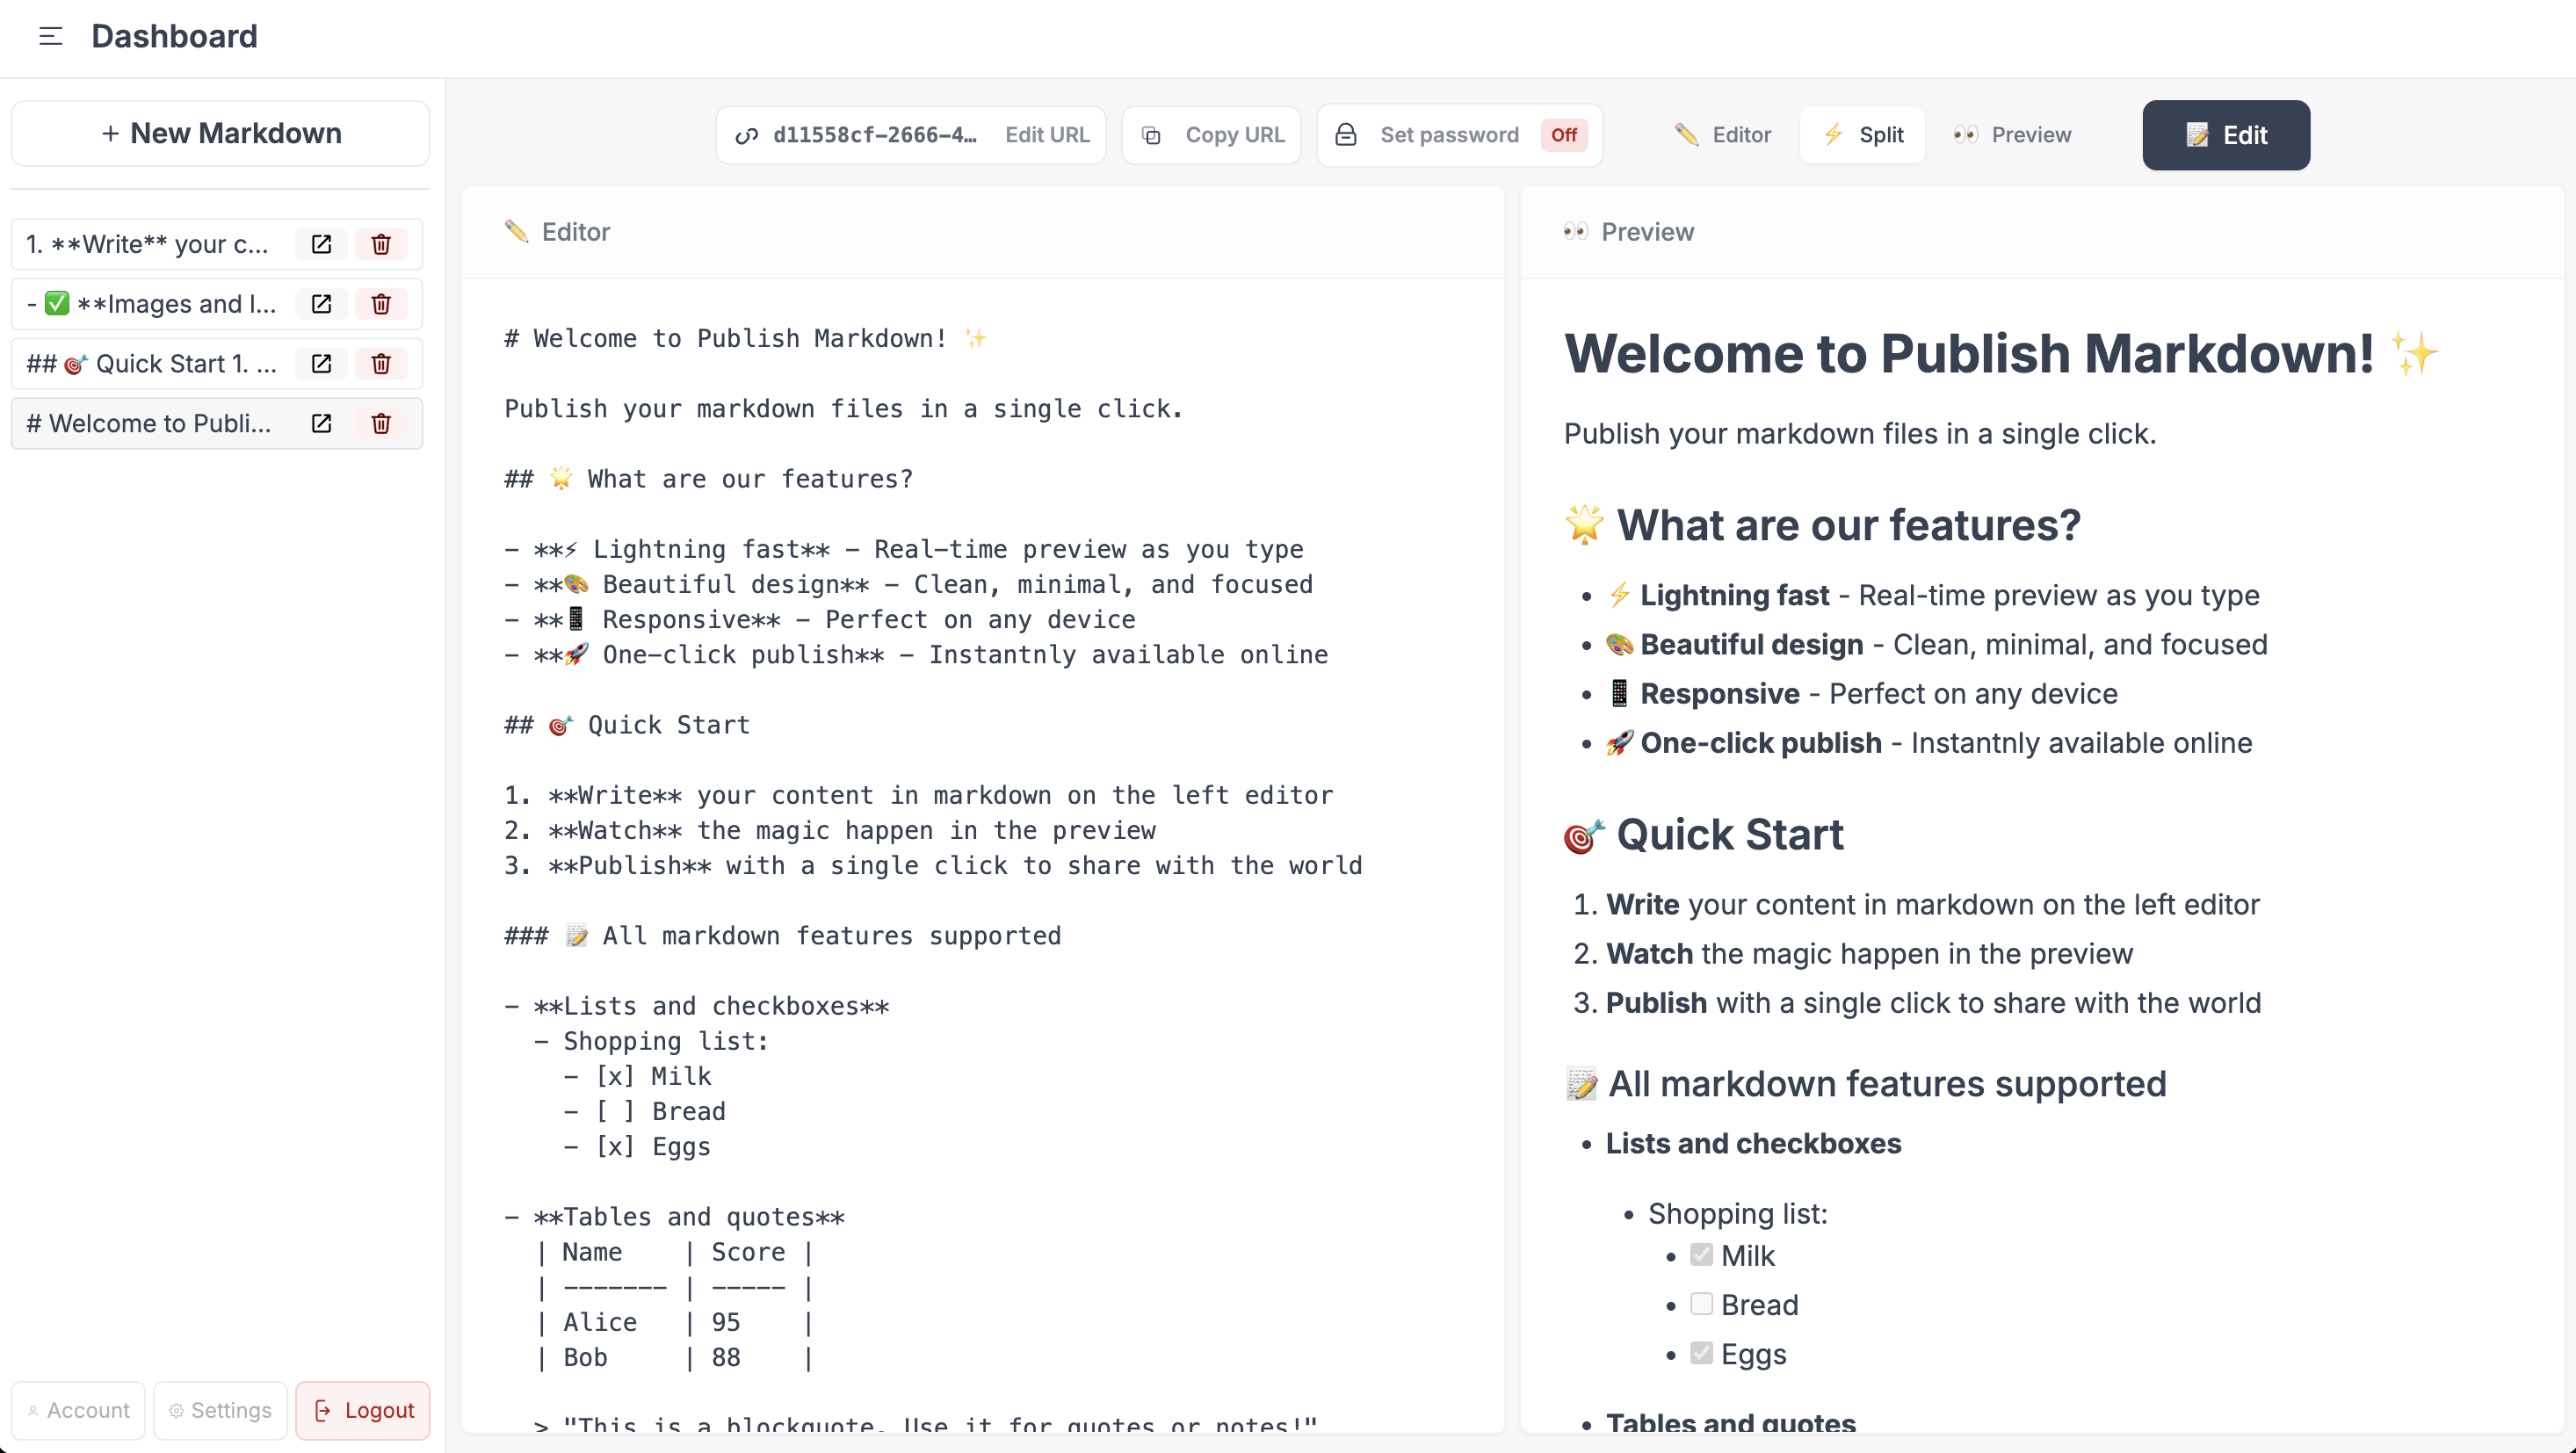
Task: Click the copy icon beside Copy URL
Action: [1152, 135]
